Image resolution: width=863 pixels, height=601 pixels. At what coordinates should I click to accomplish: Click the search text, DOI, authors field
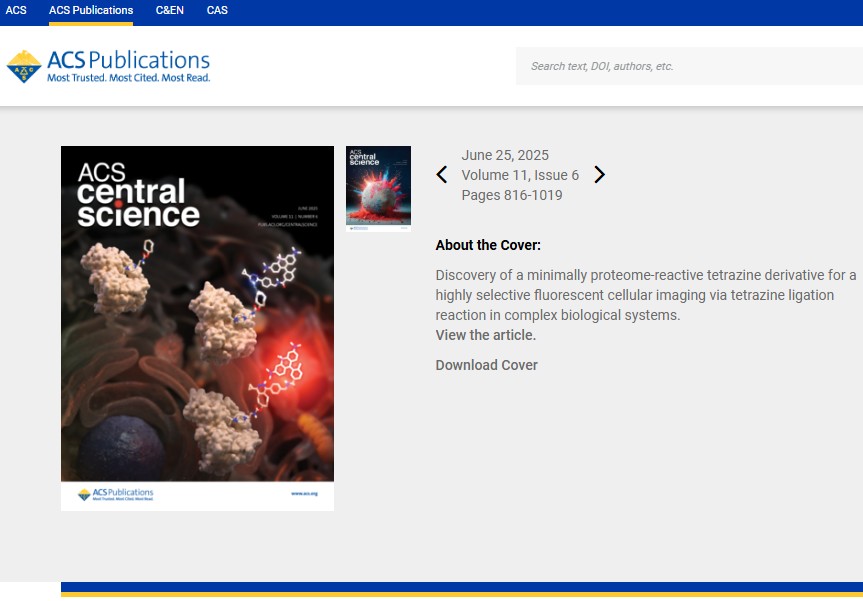(x=689, y=66)
